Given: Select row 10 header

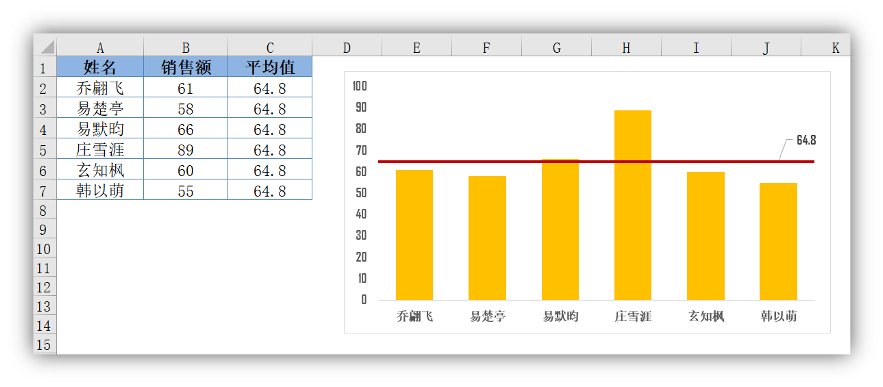Looking at the screenshot, I should pos(45,248).
